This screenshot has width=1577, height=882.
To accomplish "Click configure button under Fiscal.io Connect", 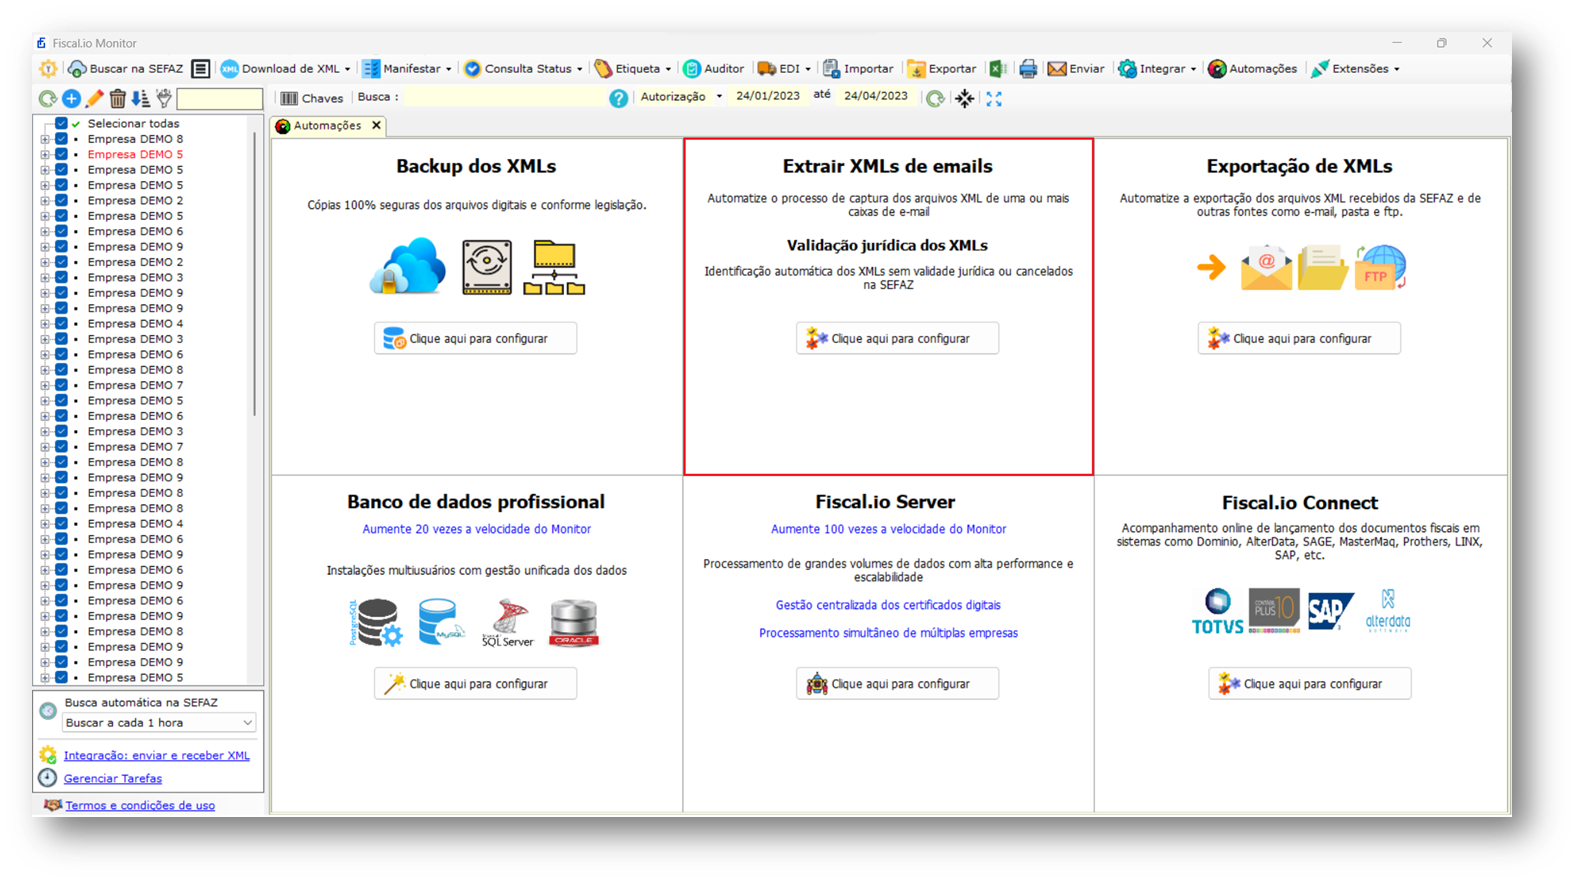I will [1310, 684].
